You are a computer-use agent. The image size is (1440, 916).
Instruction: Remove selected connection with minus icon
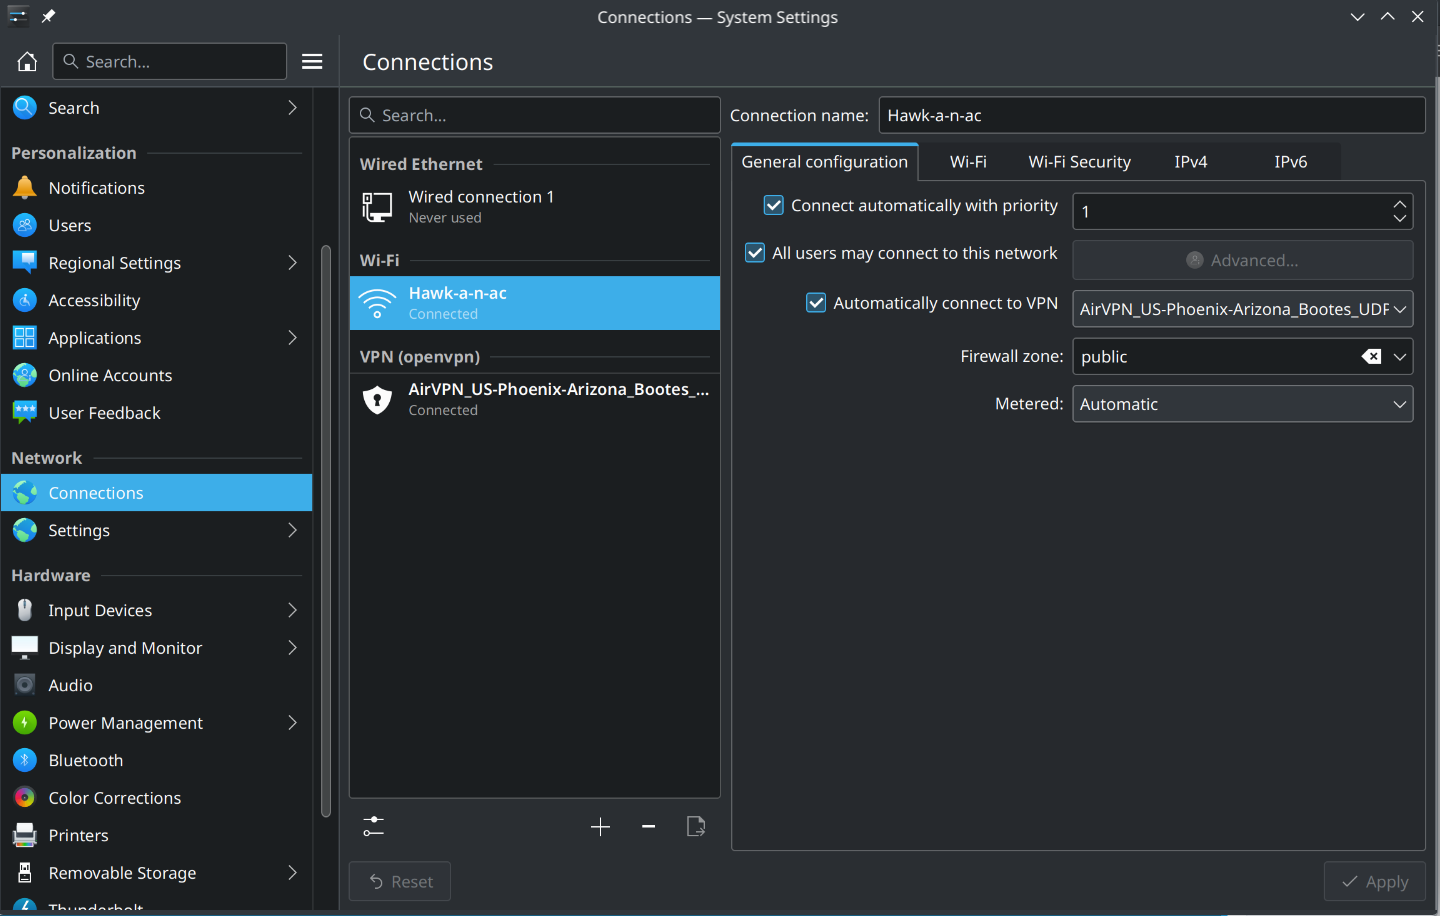point(648,826)
